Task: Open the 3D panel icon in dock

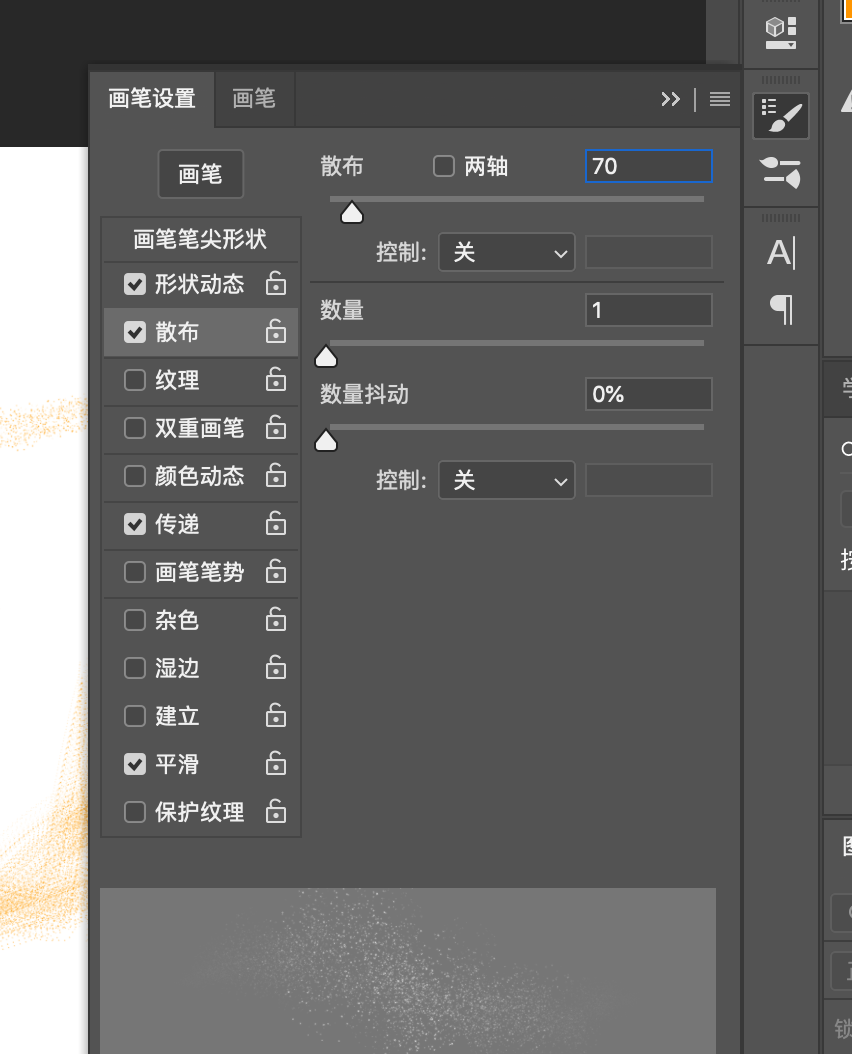Action: (x=781, y=31)
